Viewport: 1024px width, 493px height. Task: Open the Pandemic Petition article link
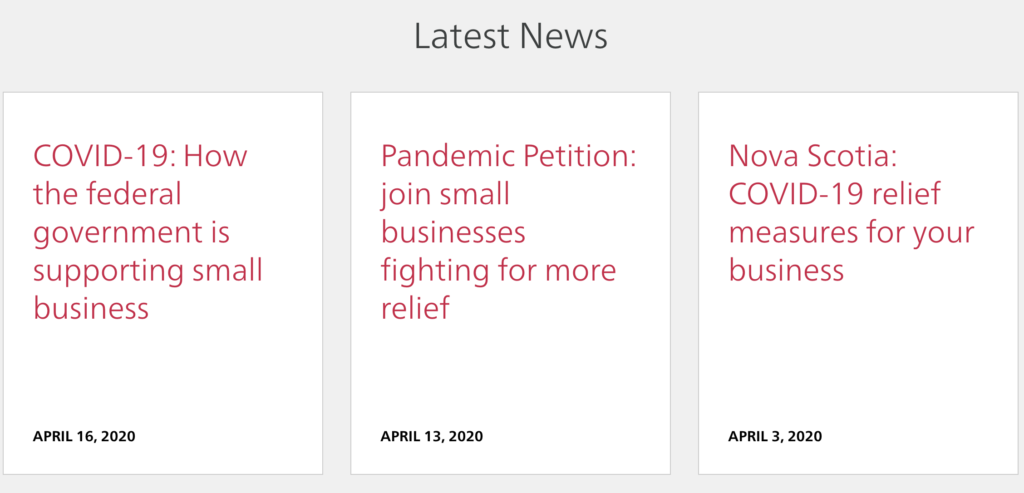pos(508,232)
